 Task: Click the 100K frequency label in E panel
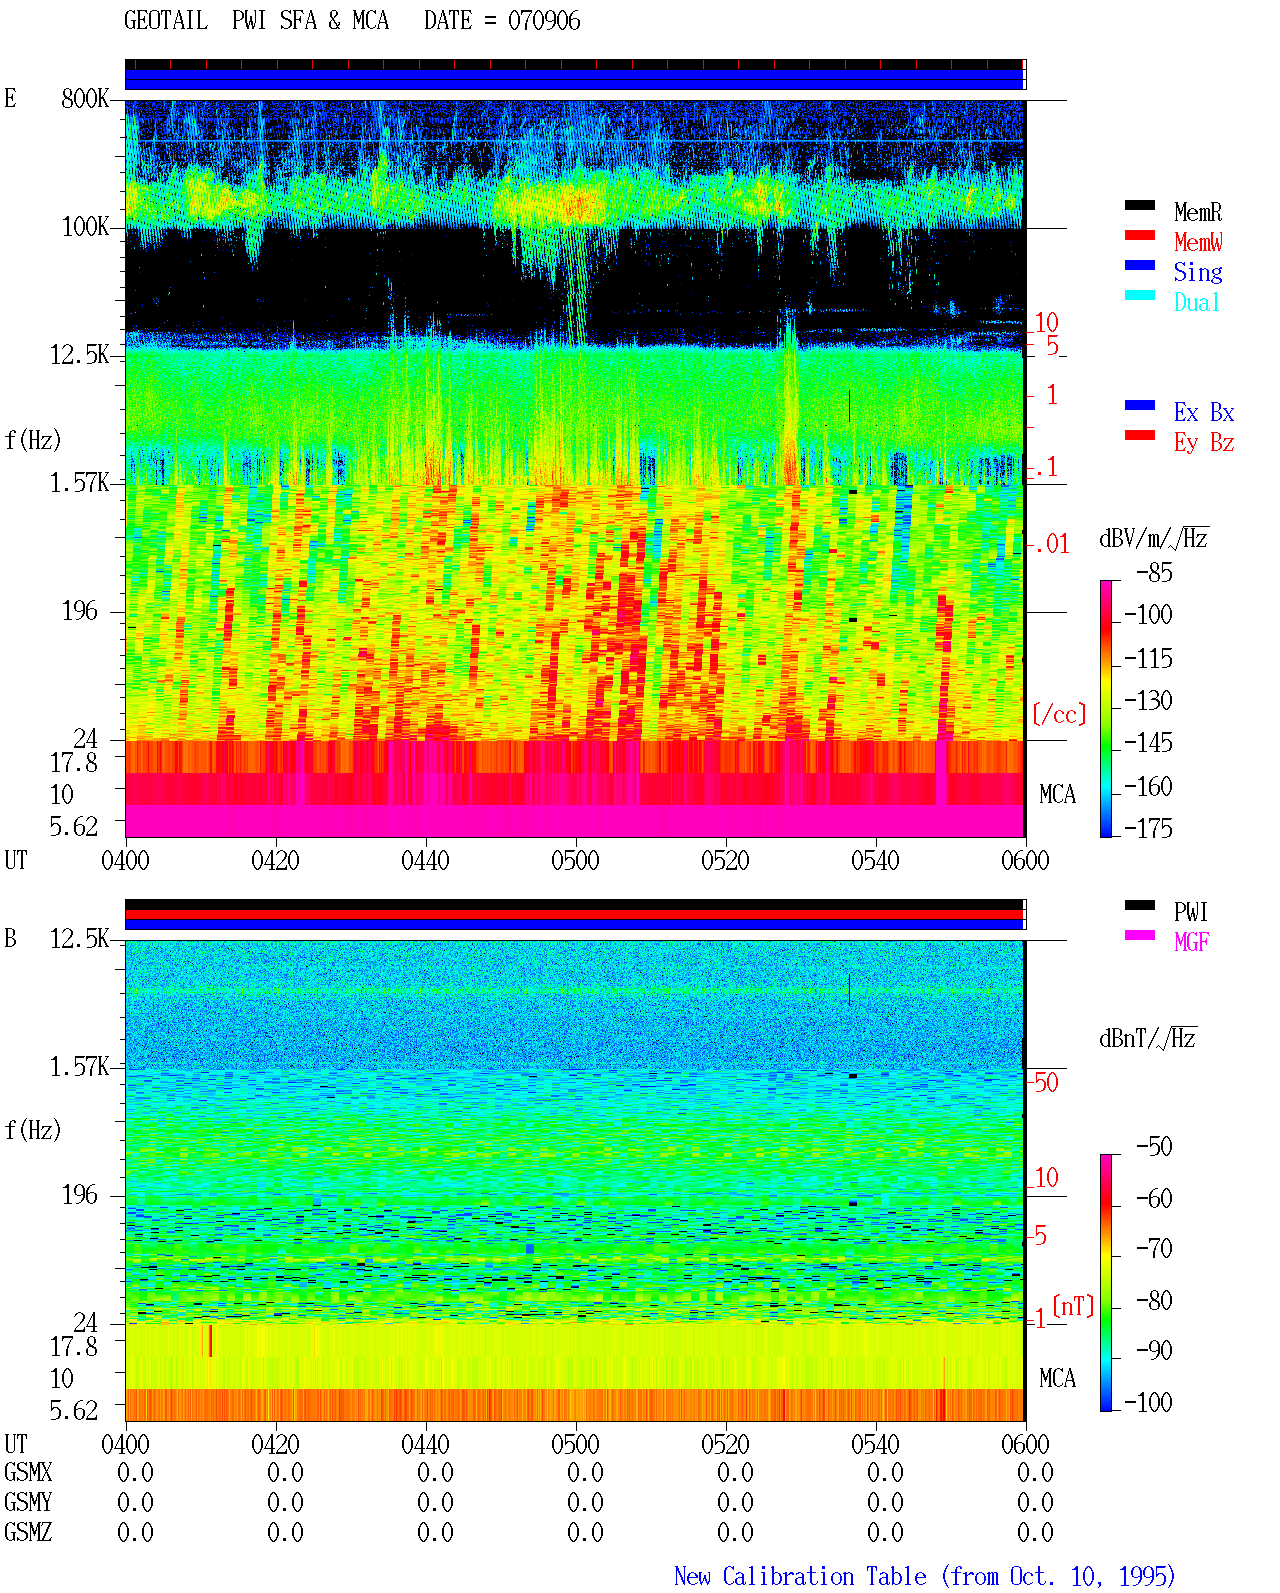(85, 226)
